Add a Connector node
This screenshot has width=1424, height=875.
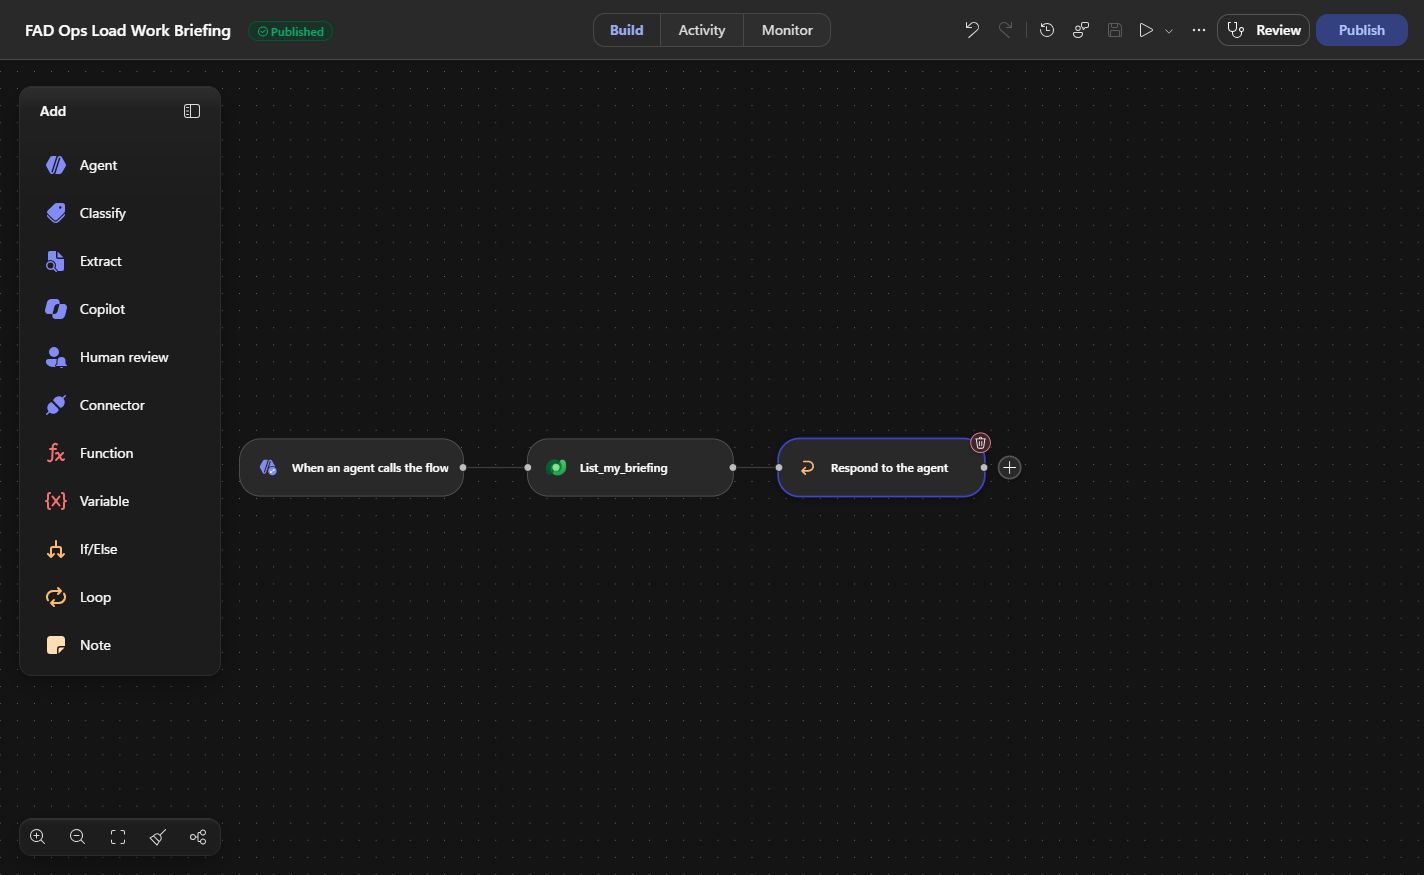point(120,405)
